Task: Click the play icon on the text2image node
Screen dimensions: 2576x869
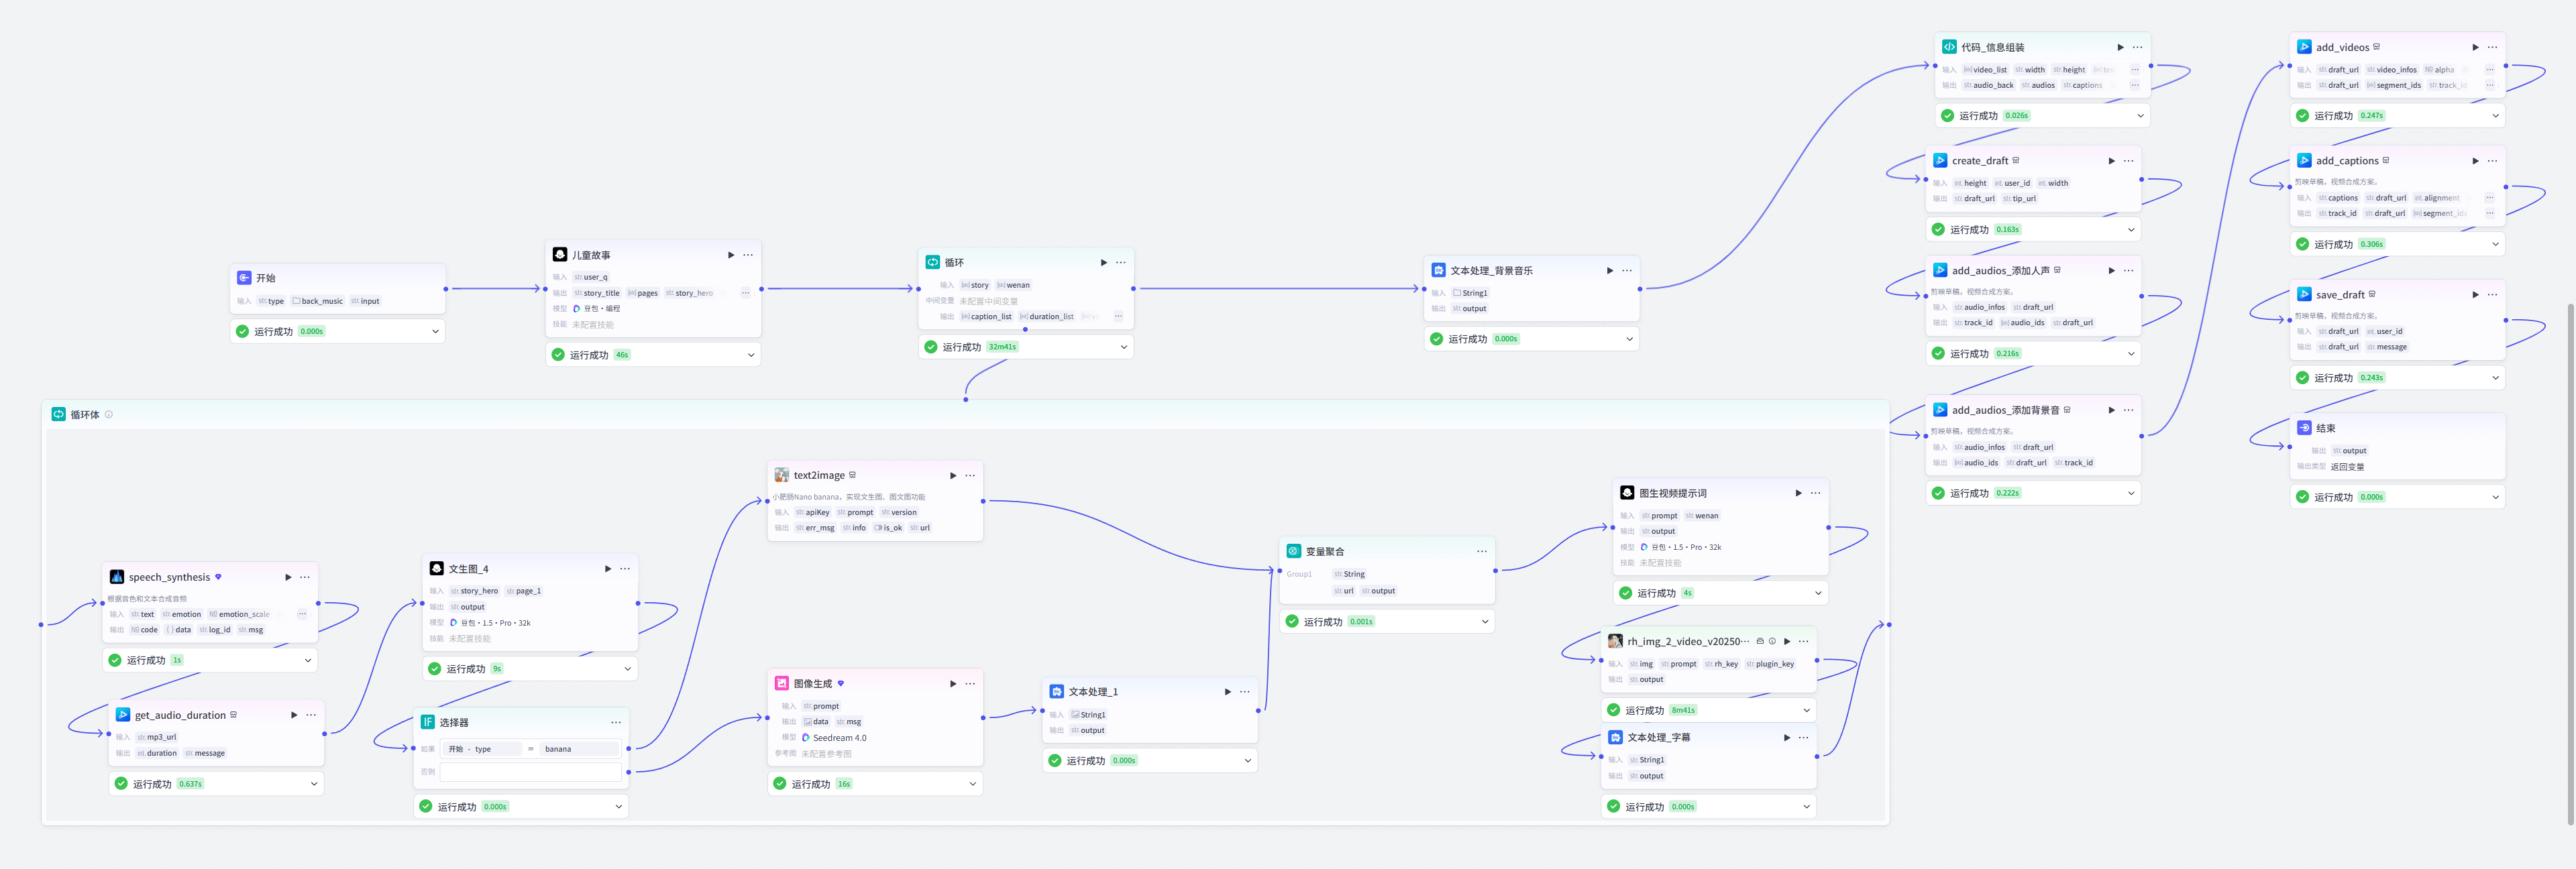Action: click(x=953, y=475)
